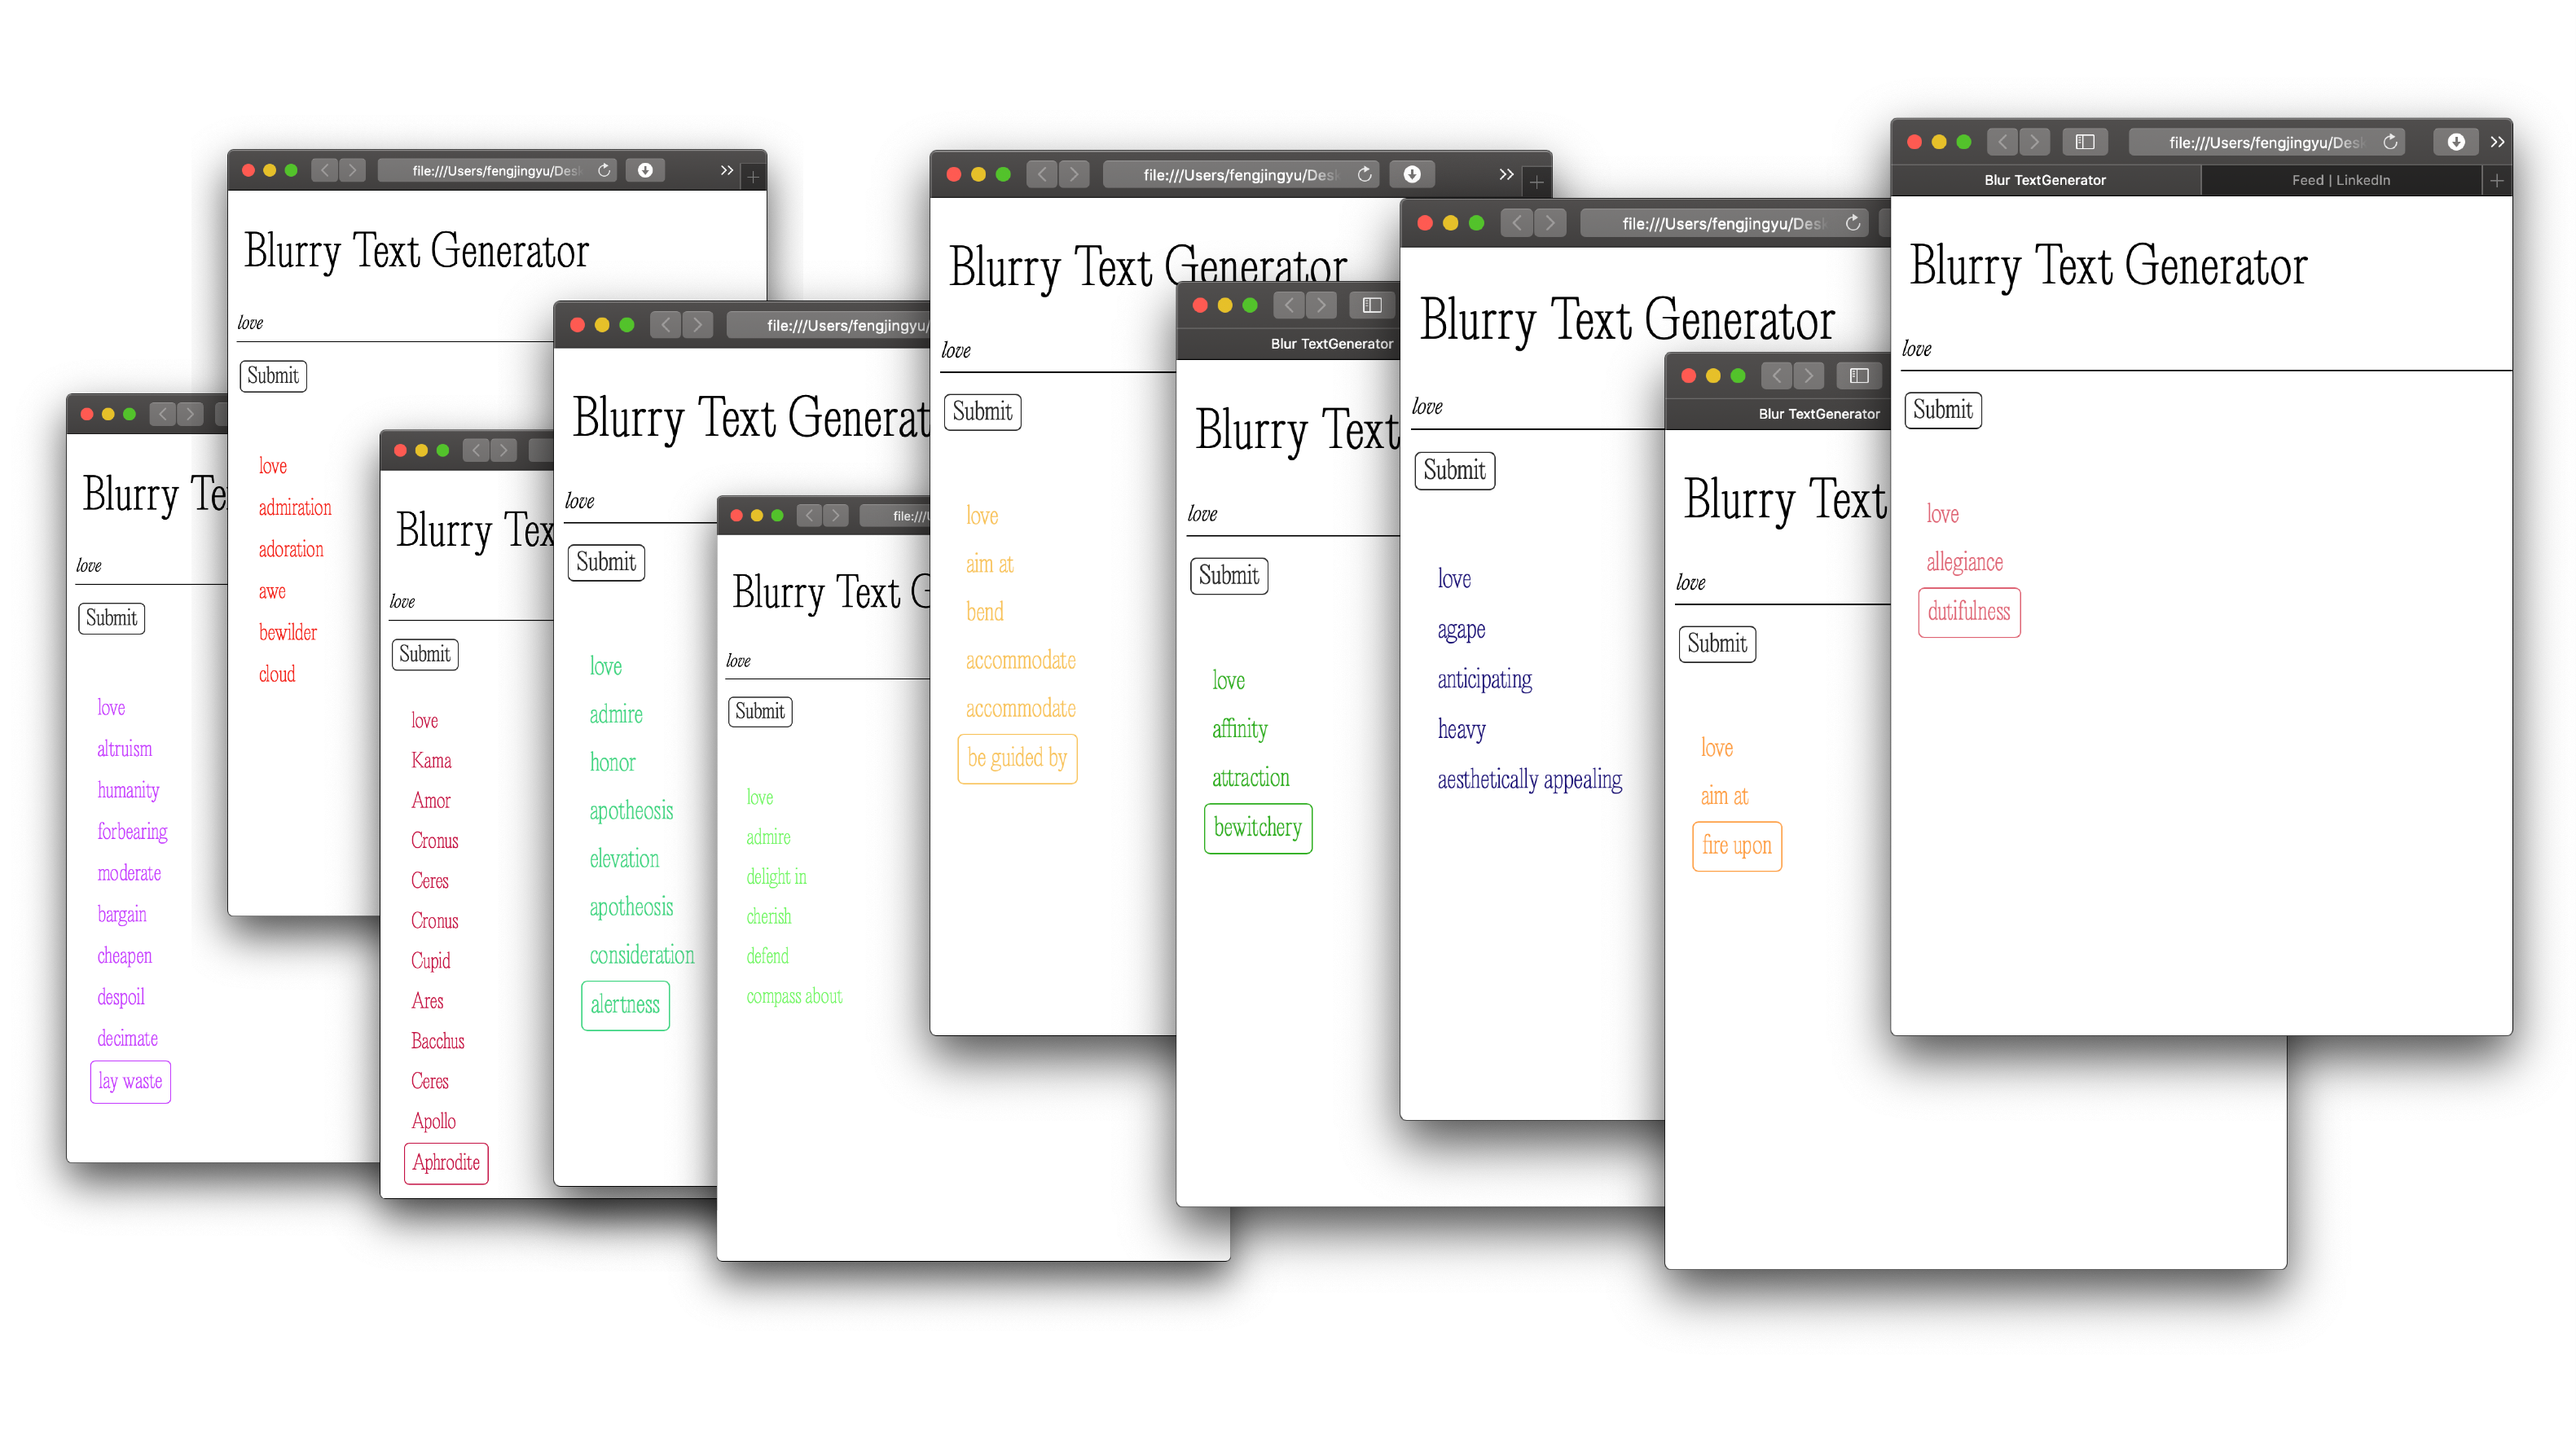Select the boxed phrase 'lay waste'
This screenshot has height=1445, width=2576.
click(130, 1082)
